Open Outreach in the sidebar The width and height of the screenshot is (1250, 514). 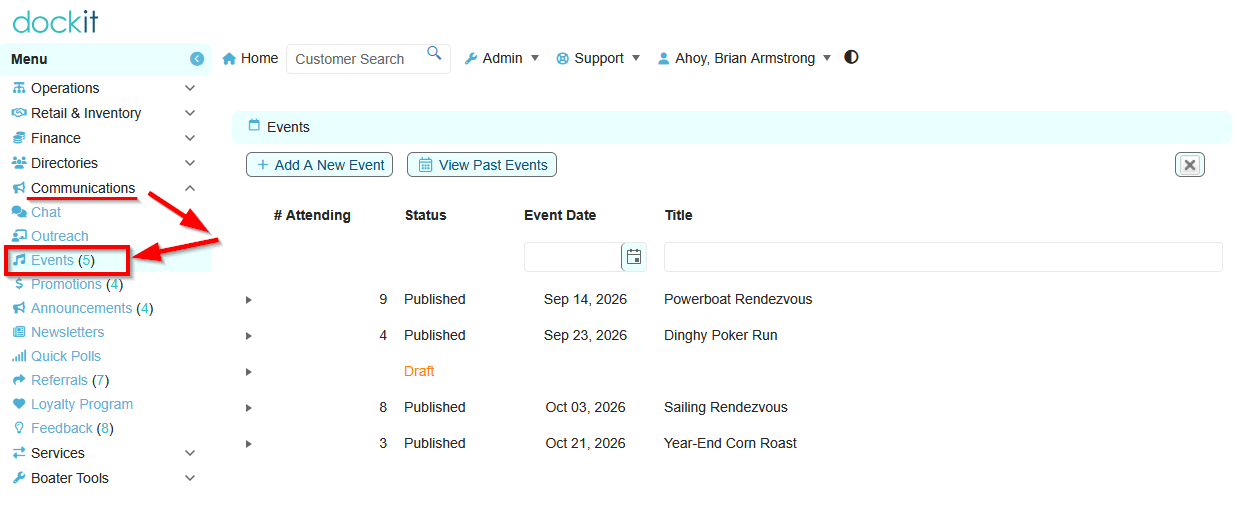(60, 236)
